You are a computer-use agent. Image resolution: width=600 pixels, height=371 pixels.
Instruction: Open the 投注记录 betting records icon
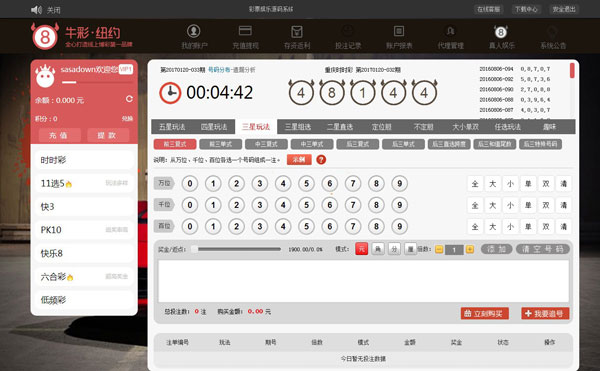(347, 31)
